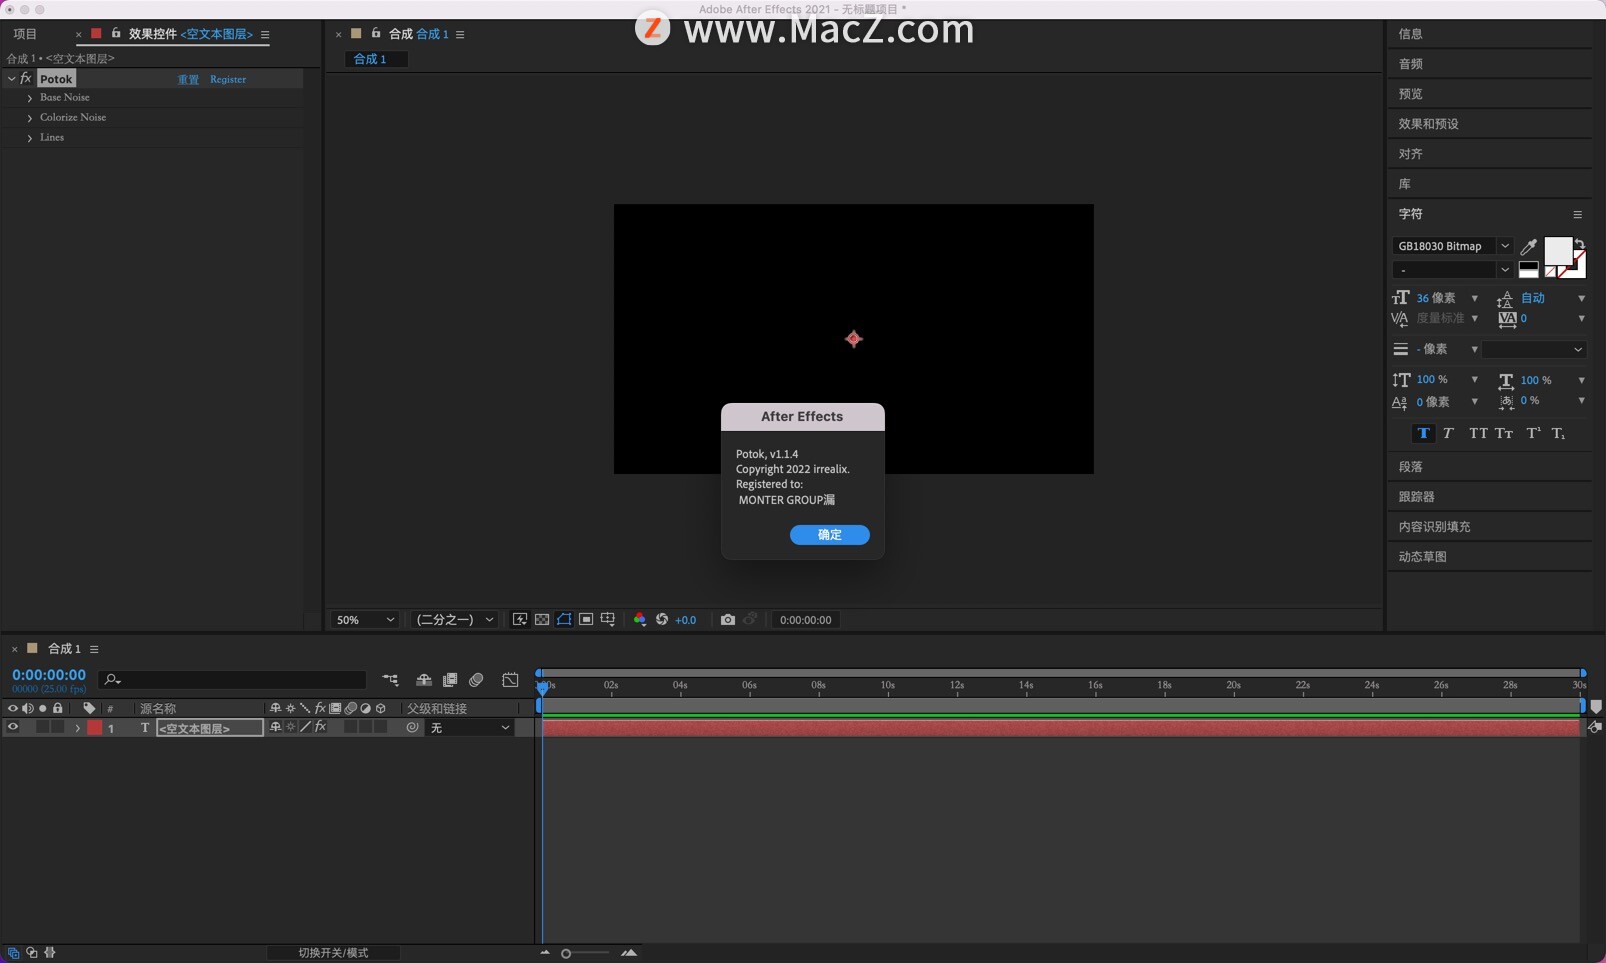Open the 效果控件 panel menu icon
This screenshot has width=1606, height=963.
[x=265, y=34]
